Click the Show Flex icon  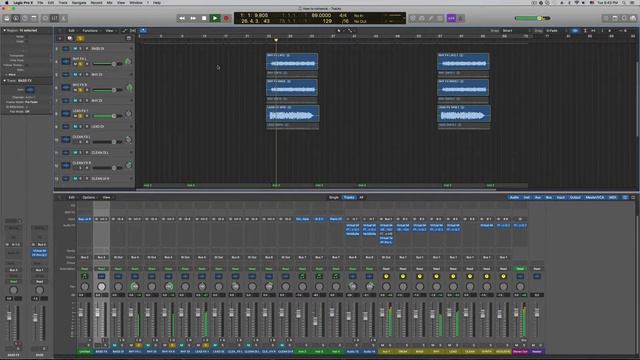click(133, 31)
